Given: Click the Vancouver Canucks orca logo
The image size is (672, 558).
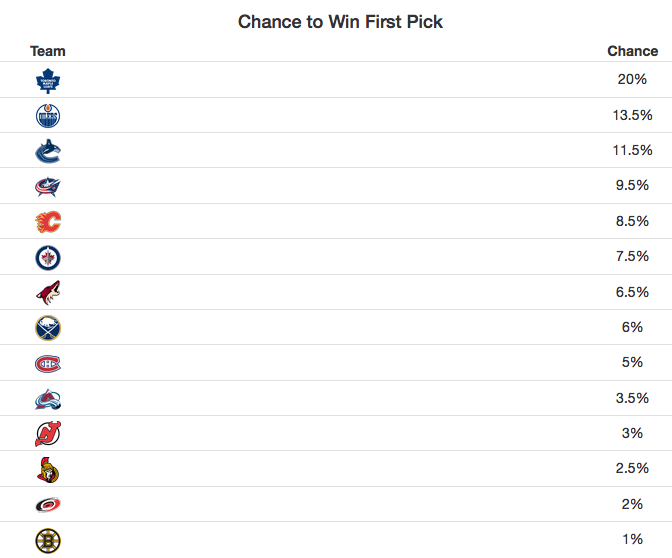Looking at the screenshot, I should click(48, 151).
